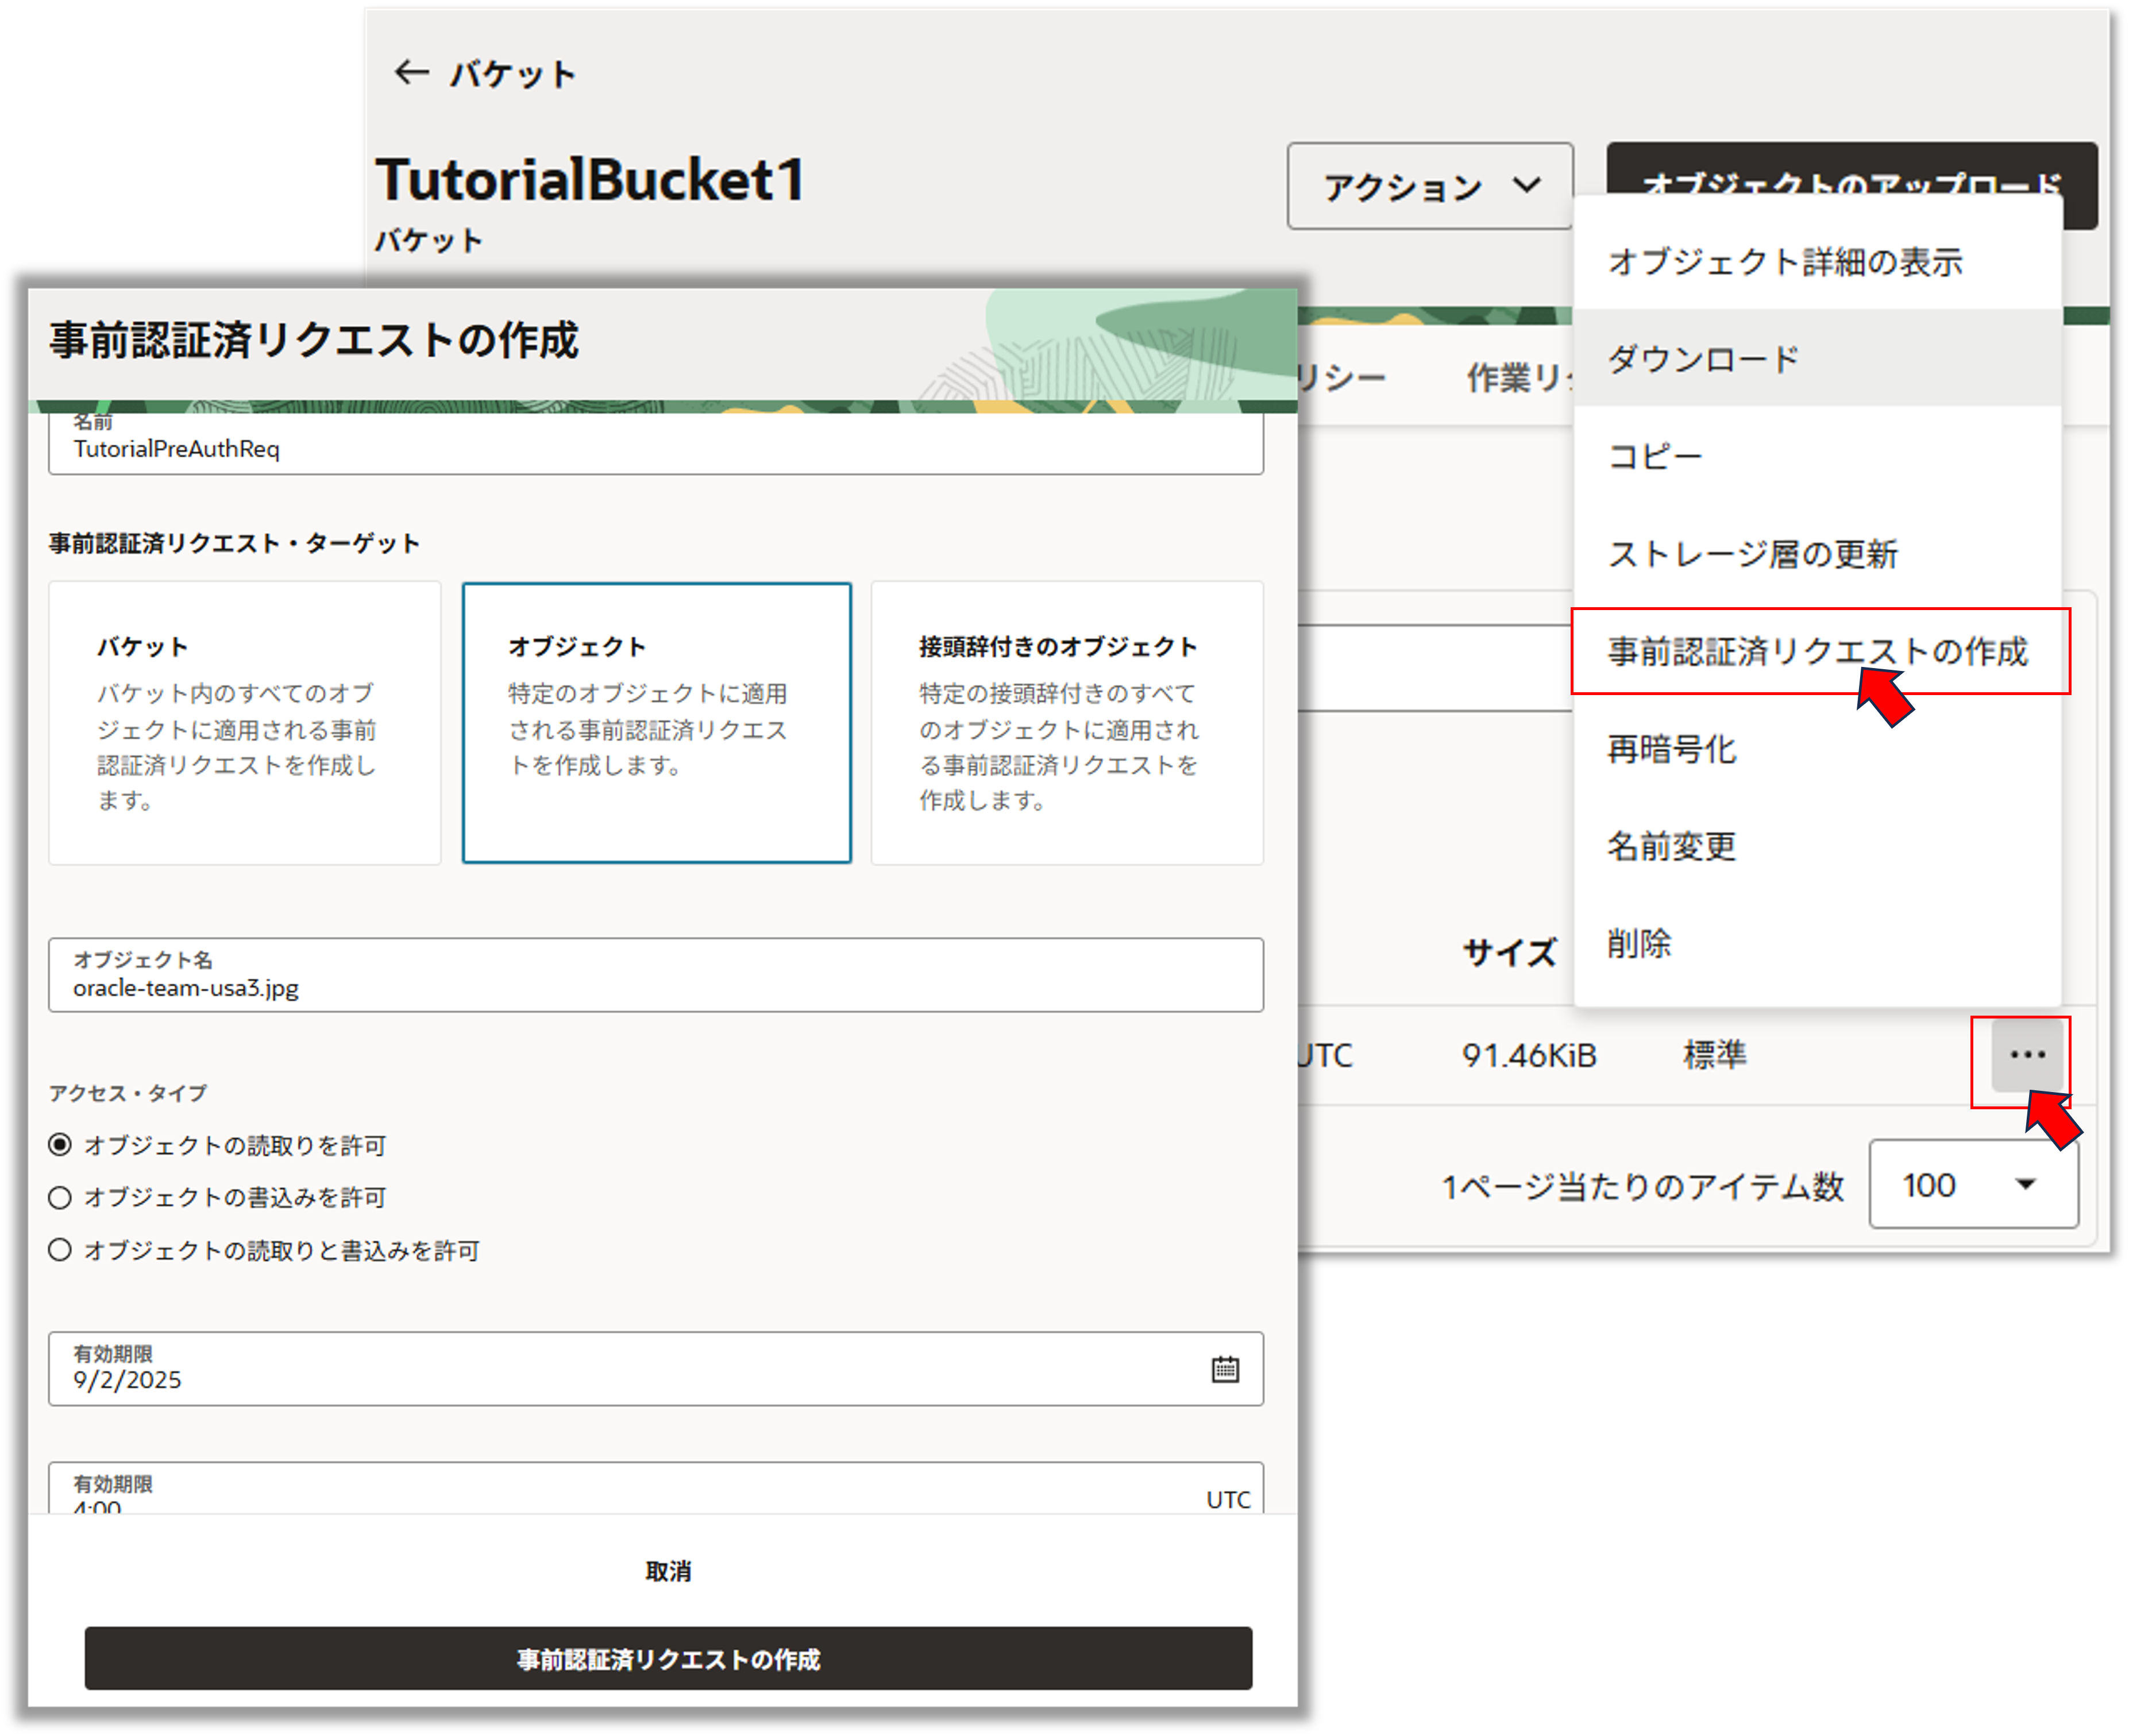The height and width of the screenshot is (1736, 2129).
Task: Choose オブジェクト詳細の表示 menu item
Action: (1784, 262)
